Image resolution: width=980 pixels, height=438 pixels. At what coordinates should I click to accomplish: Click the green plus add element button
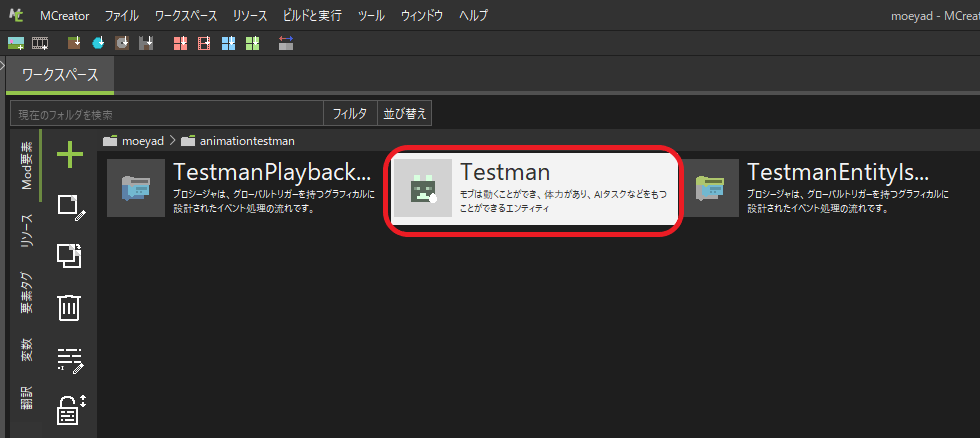70,154
